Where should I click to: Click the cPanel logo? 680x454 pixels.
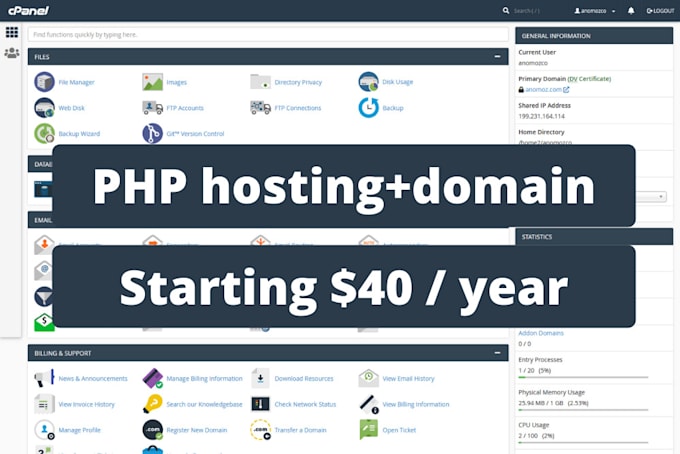click(29, 10)
